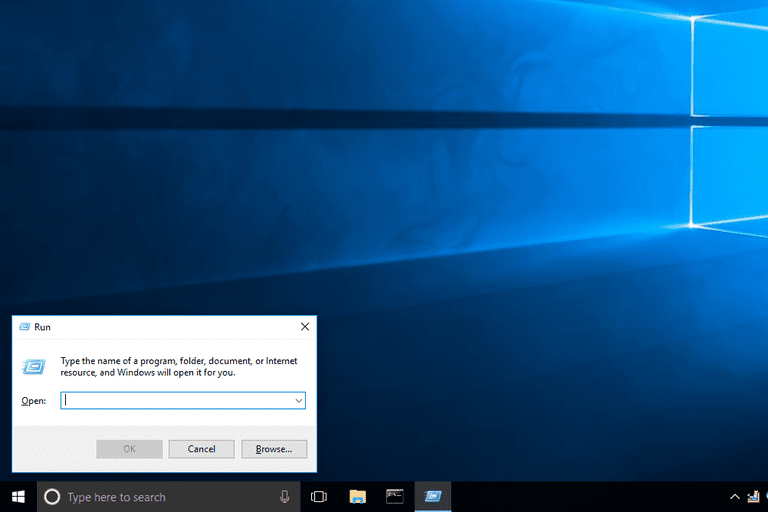
Task: Click the Type here to search box
Action: 168,497
